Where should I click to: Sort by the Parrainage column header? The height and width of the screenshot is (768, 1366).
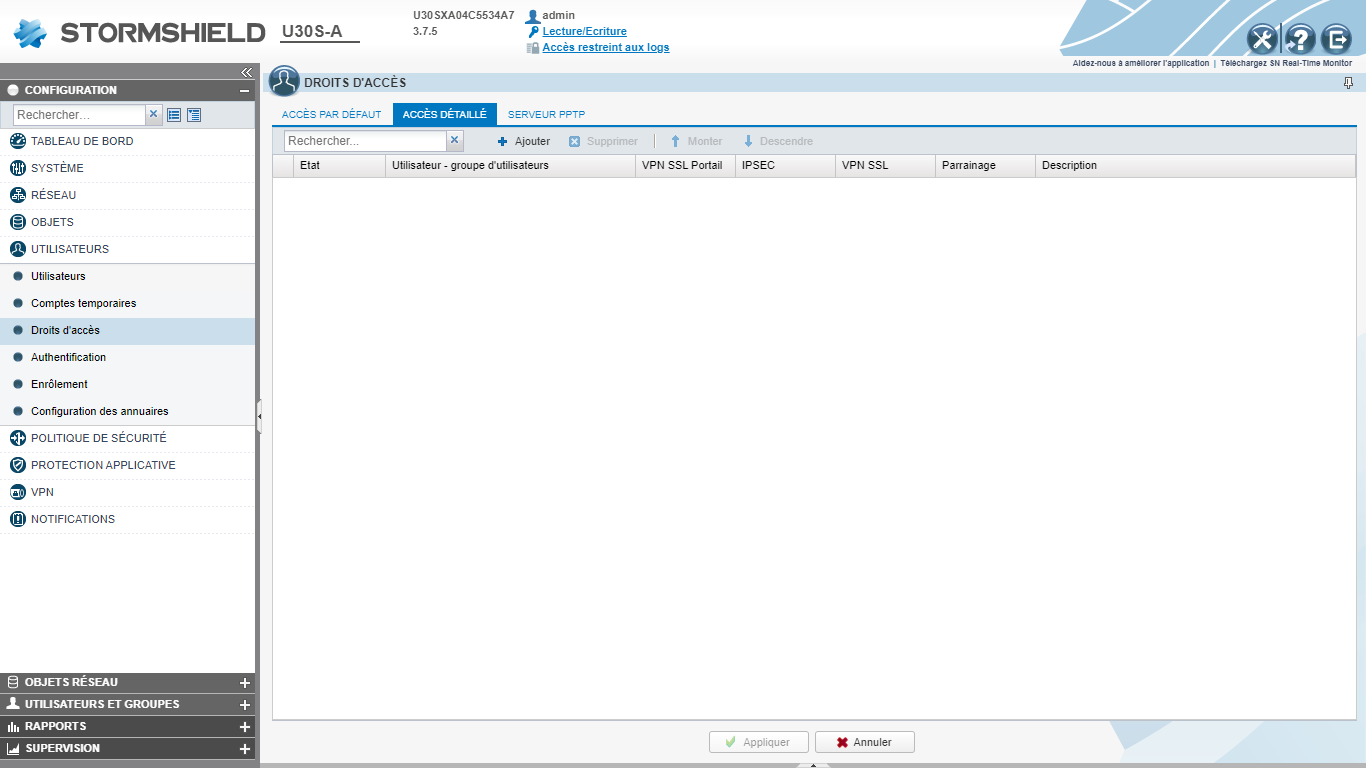pyautogui.click(x=985, y=165)
